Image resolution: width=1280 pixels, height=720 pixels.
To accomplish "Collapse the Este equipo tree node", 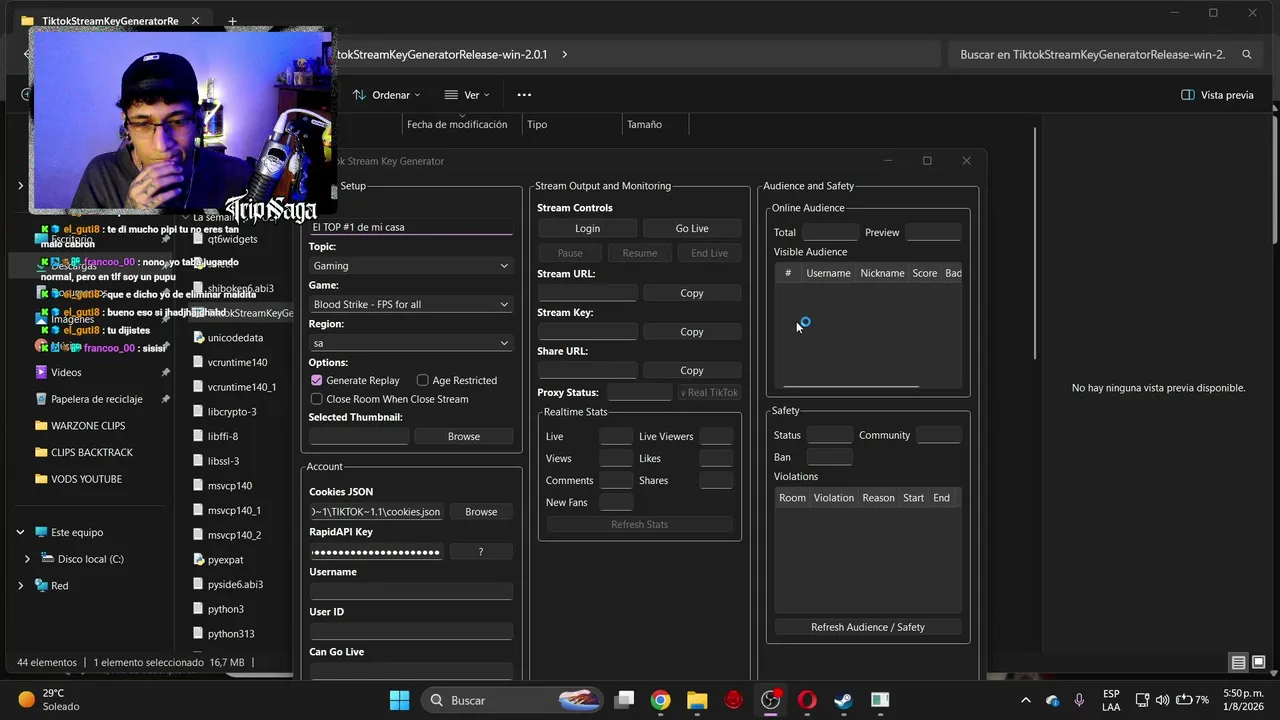I will click(20, 532).
